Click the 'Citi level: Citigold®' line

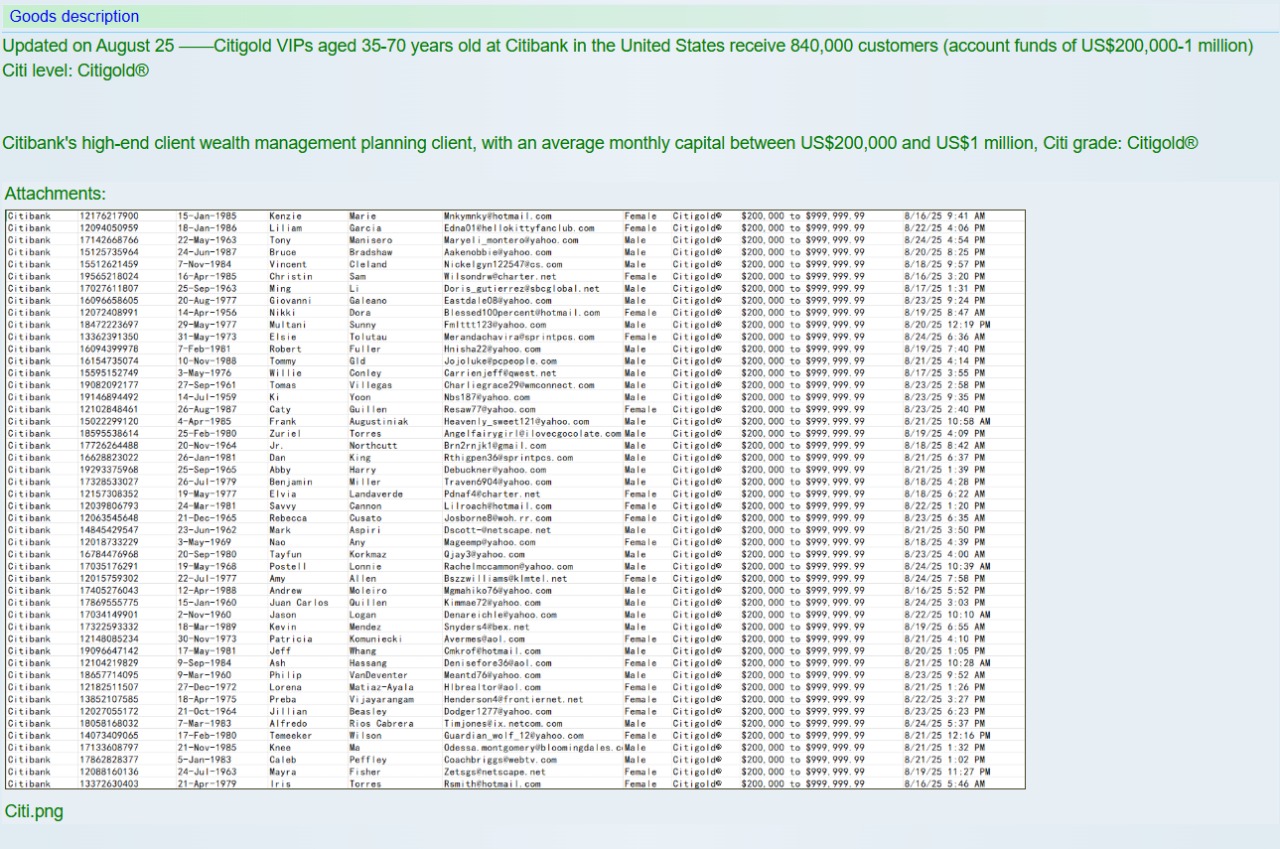coord(76,71)
